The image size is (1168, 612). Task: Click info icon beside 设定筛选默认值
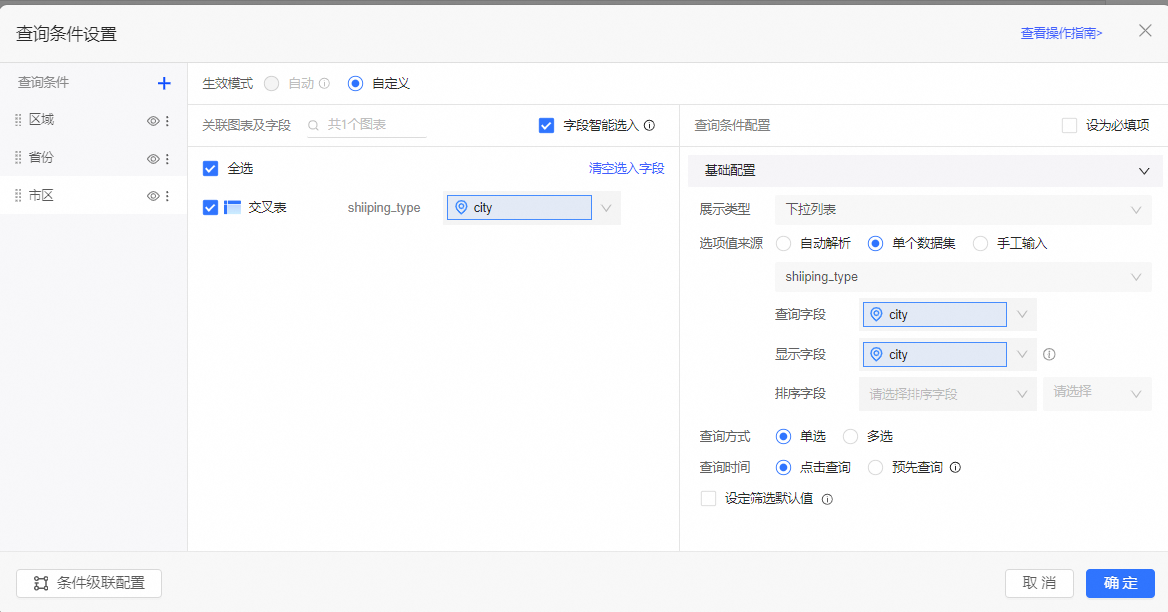tap(827, 499)
